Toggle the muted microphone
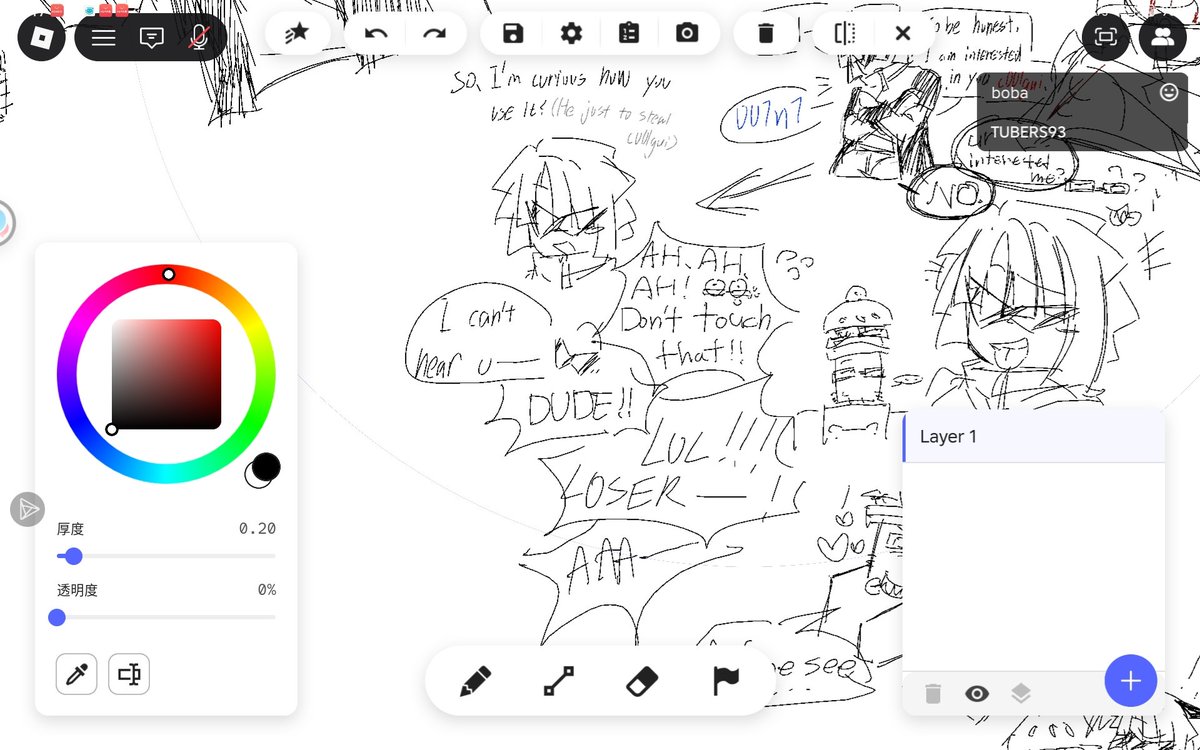 click(x=199, y=38)
